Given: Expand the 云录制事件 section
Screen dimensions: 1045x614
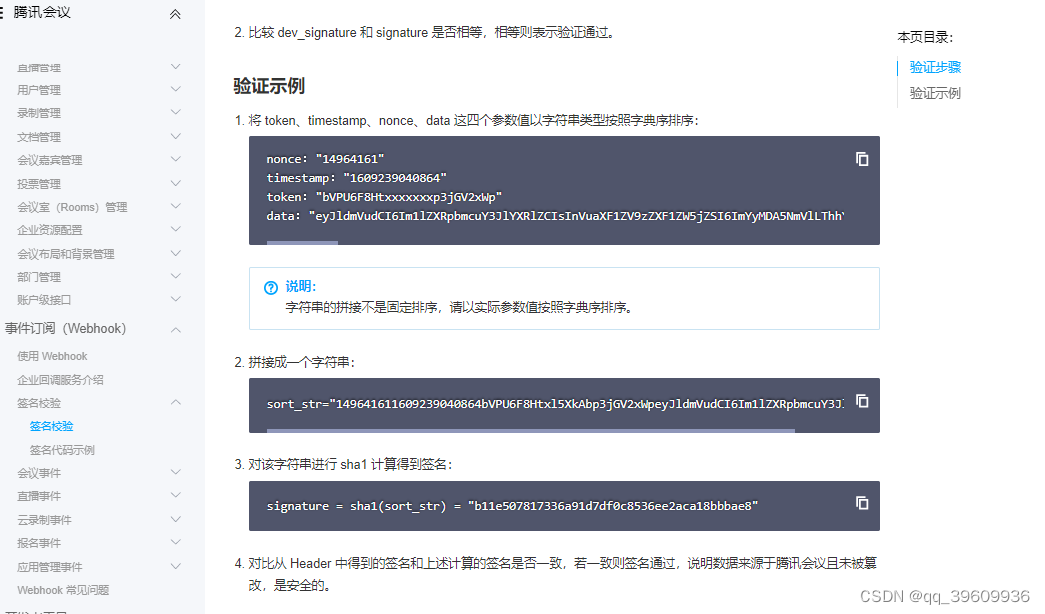Looking at the screenshot, I should pos(175,519).
